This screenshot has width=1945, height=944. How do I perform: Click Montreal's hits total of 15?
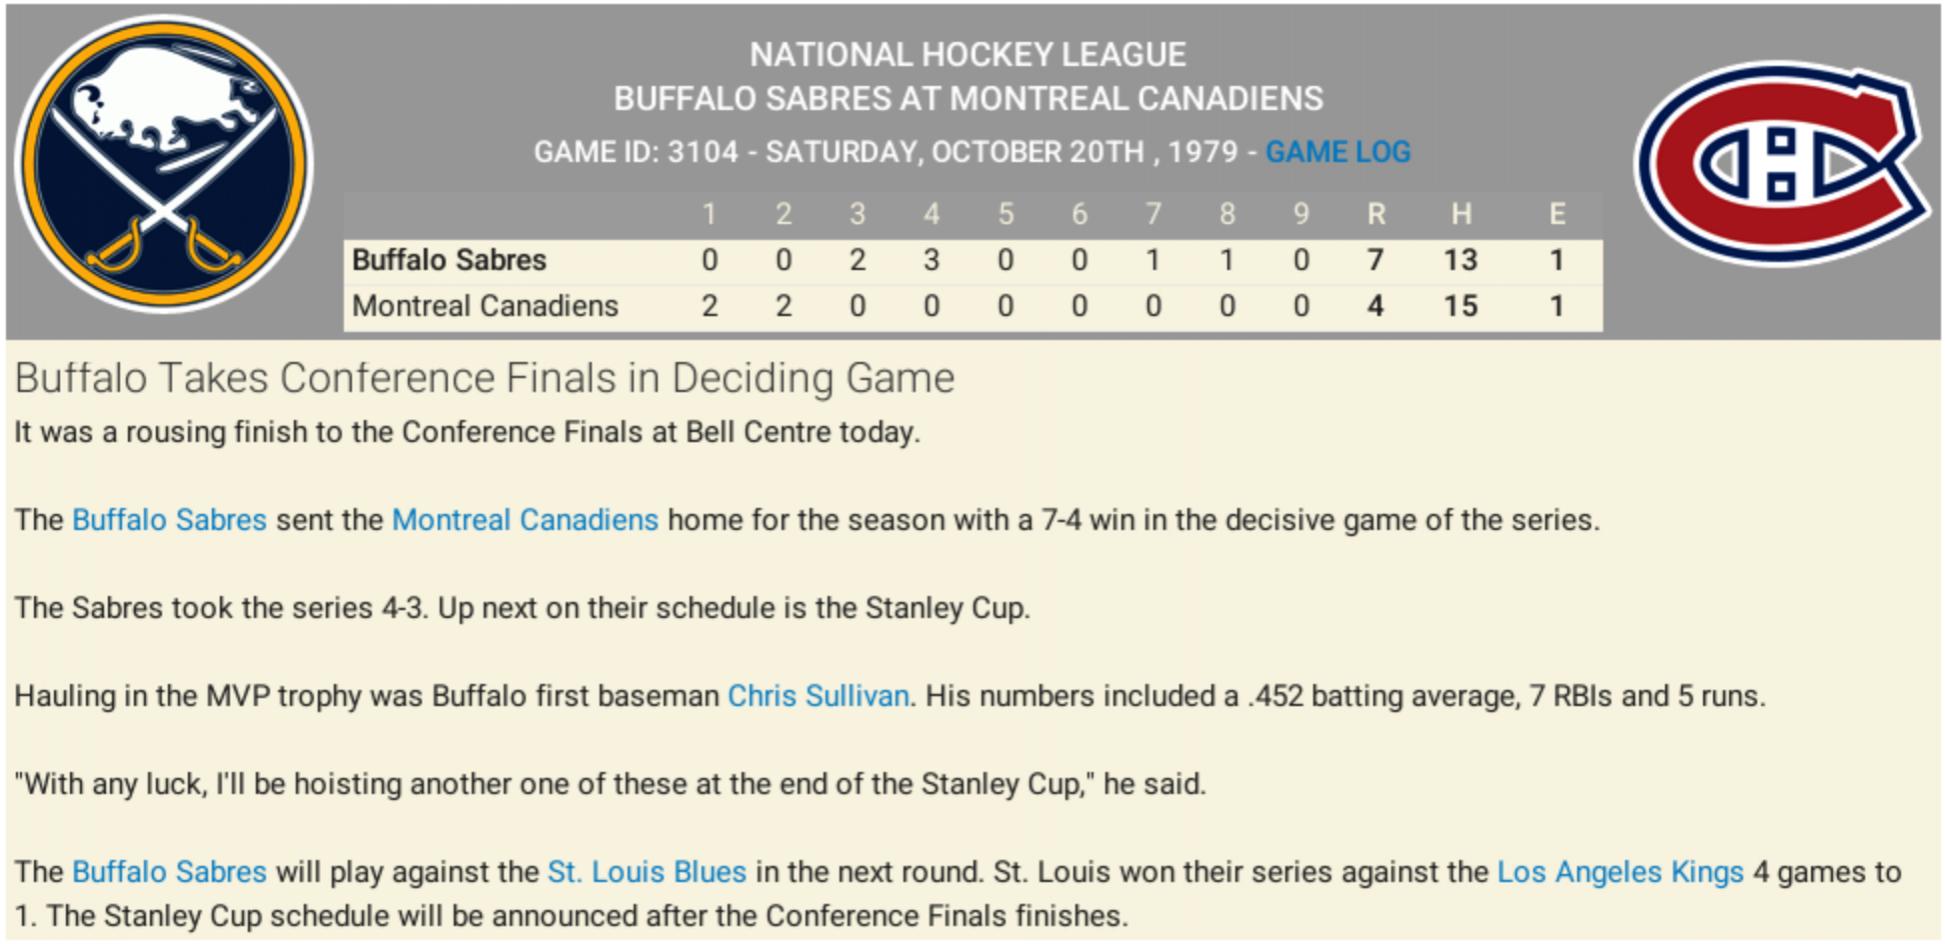click(1460, 306)
